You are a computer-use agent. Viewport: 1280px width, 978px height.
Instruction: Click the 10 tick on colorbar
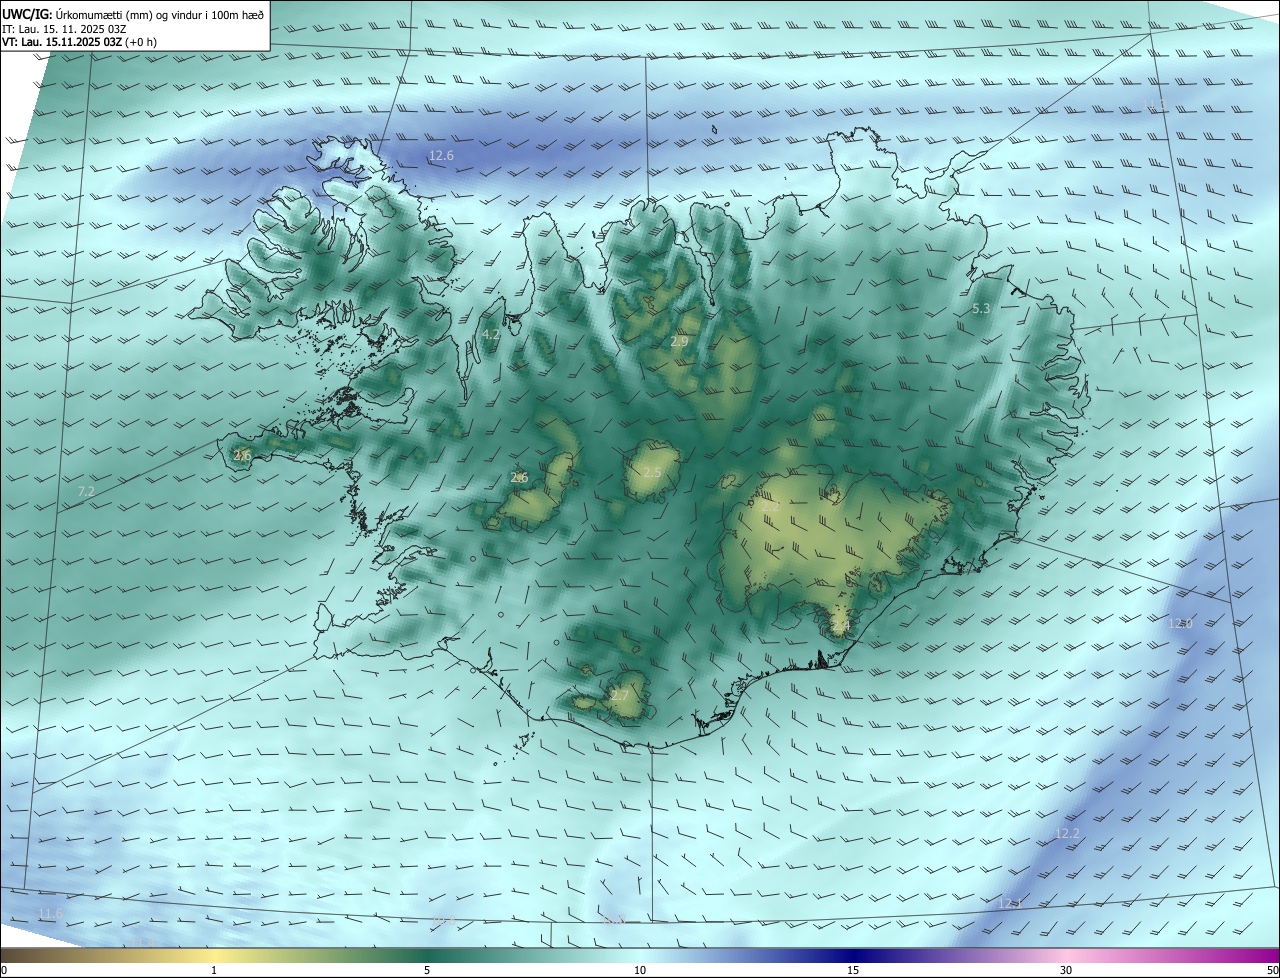pyautogui.click(x=640, y=970)
